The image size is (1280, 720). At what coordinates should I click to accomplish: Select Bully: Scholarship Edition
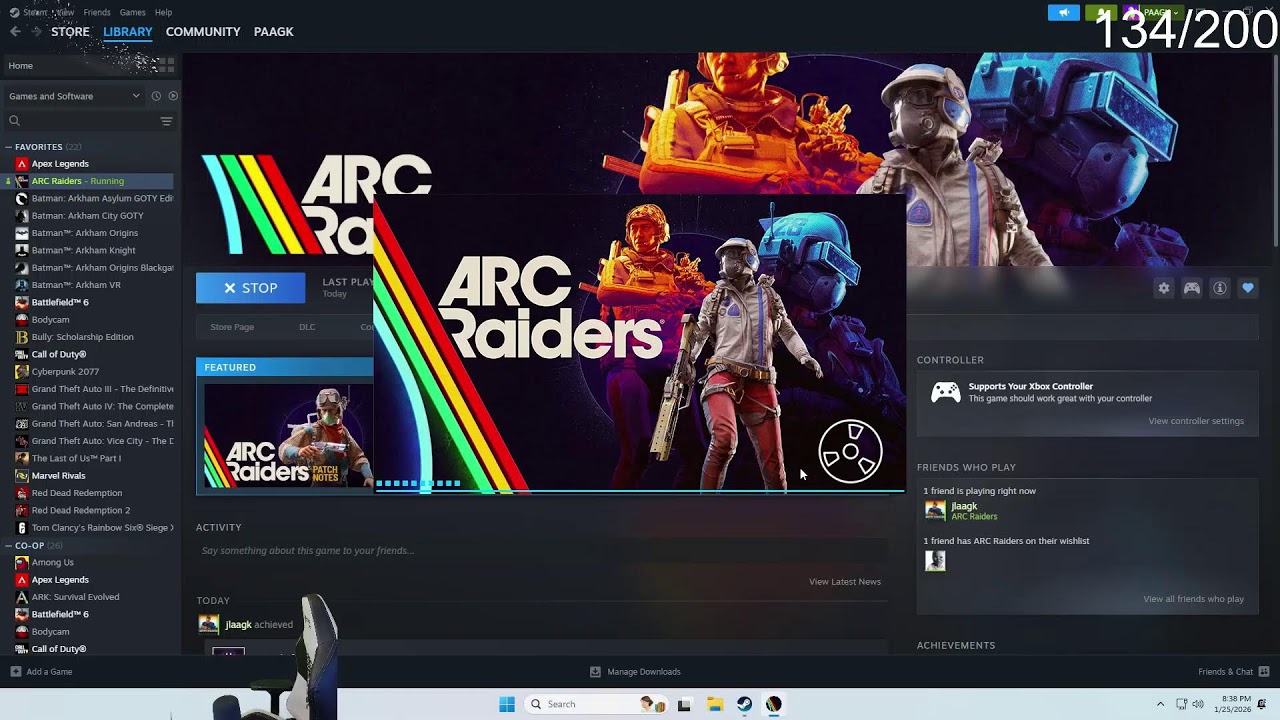click(x=82, y=337)
